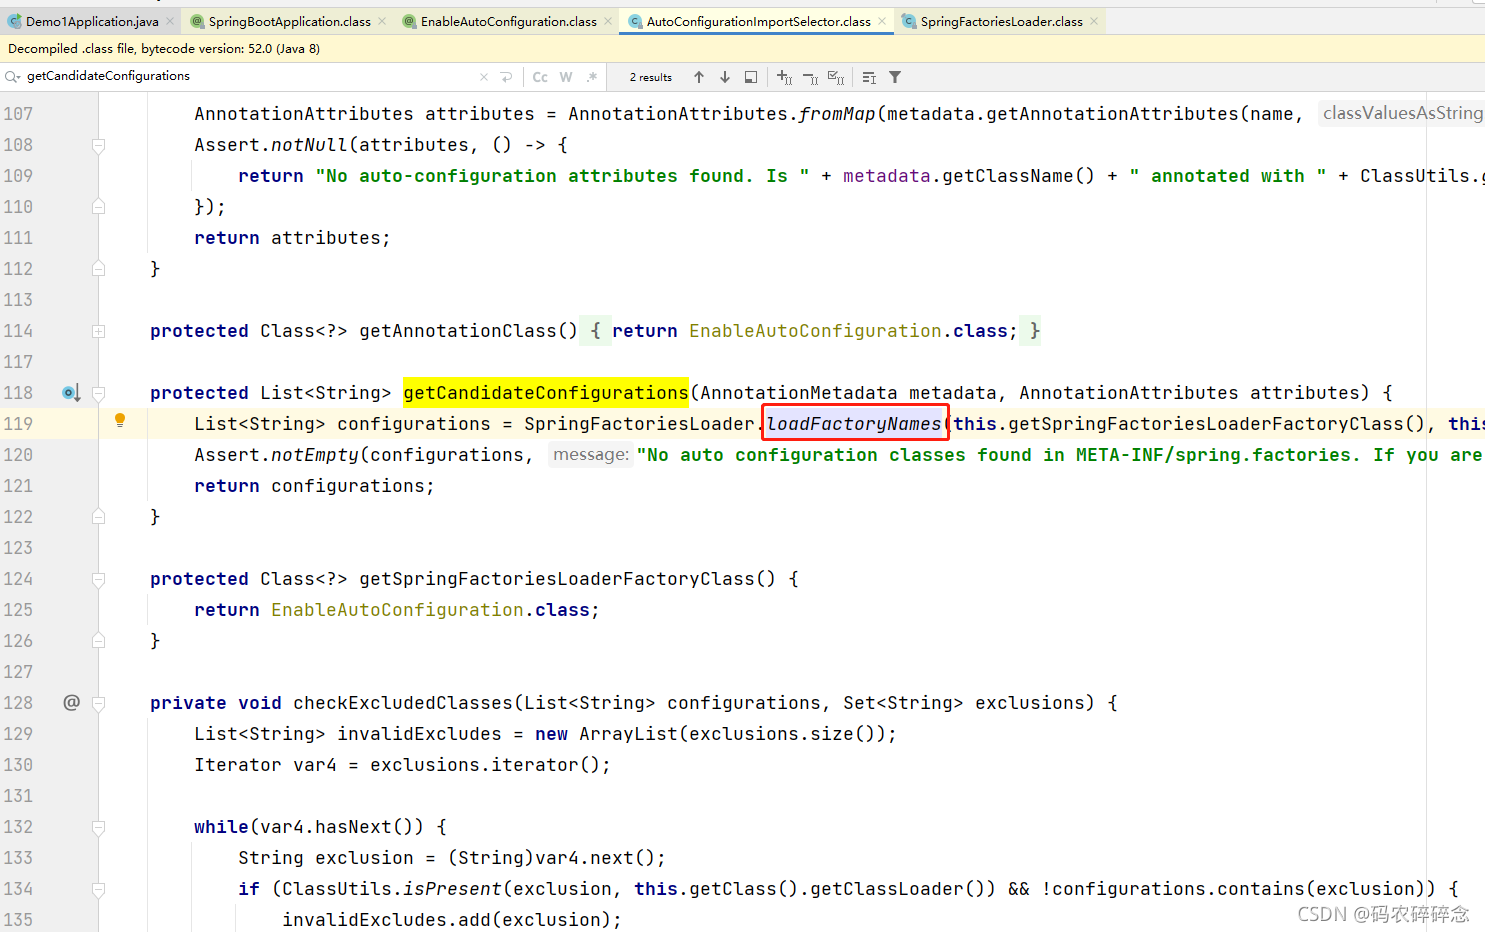This screenshot has width=1485, height=932.
Task: Click SpringFactoriesLoader on line 119
Action: [639, 424]
